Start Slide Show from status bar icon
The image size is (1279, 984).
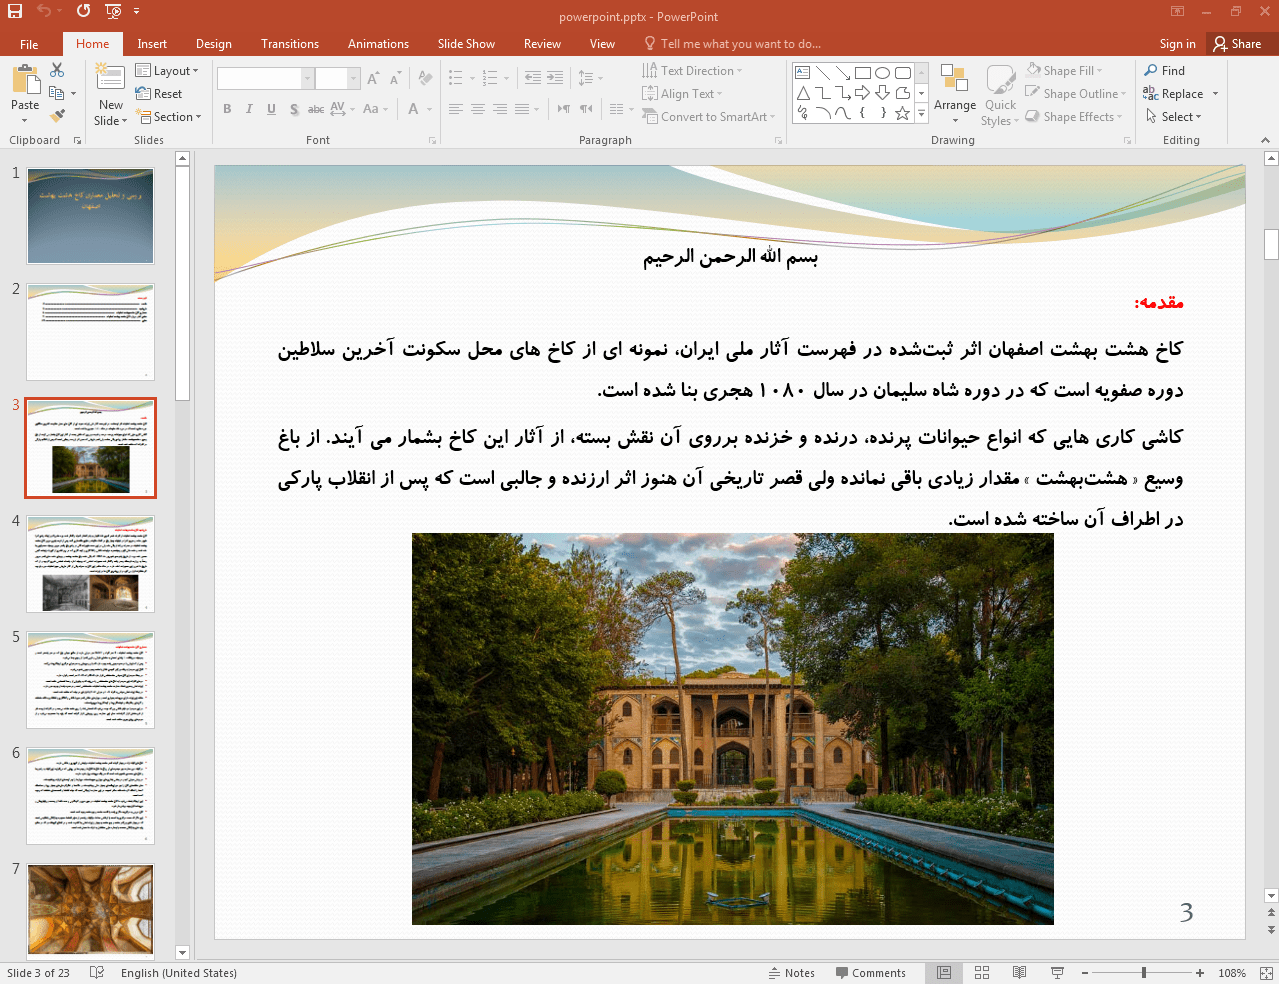pos(1057,973)
